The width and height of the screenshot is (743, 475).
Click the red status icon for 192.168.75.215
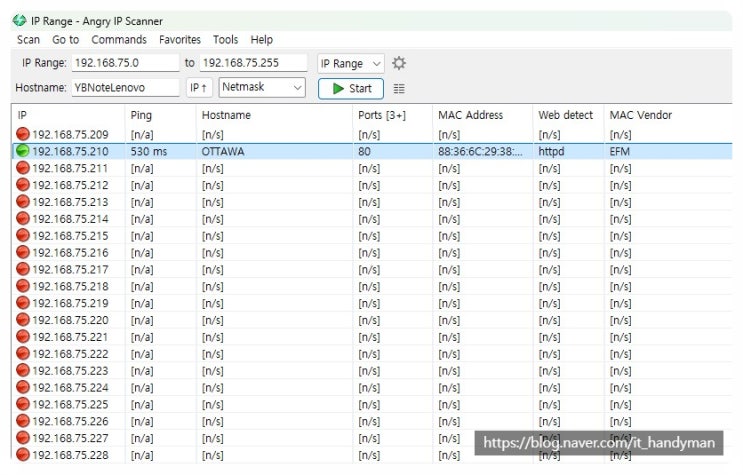coord(22,236)
